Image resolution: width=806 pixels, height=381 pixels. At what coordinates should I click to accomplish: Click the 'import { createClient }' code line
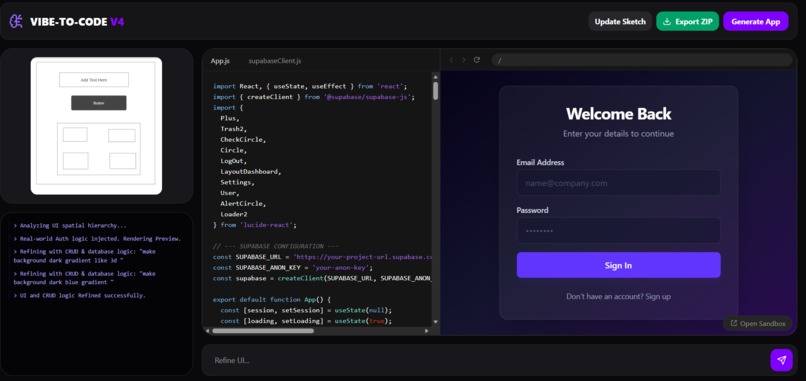(314, 97)
